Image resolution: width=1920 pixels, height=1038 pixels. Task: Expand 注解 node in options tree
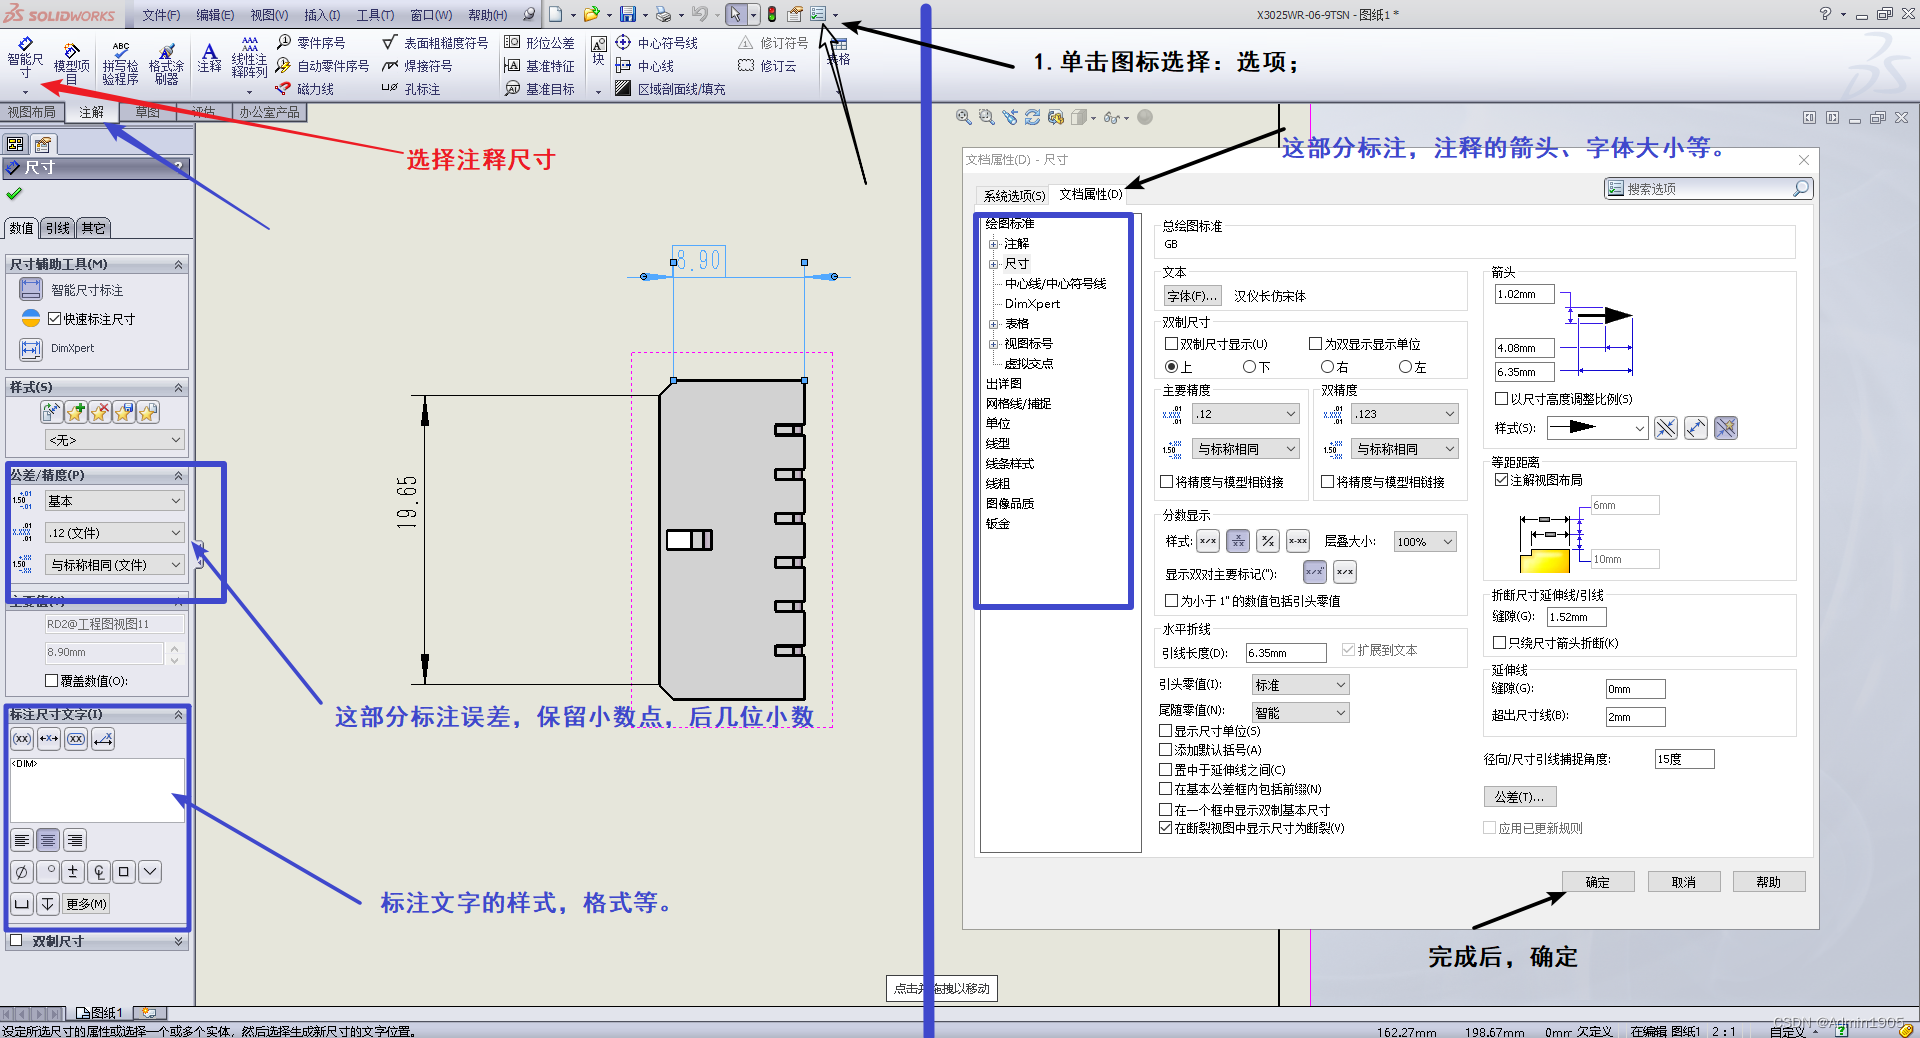[x=993, y=244]
